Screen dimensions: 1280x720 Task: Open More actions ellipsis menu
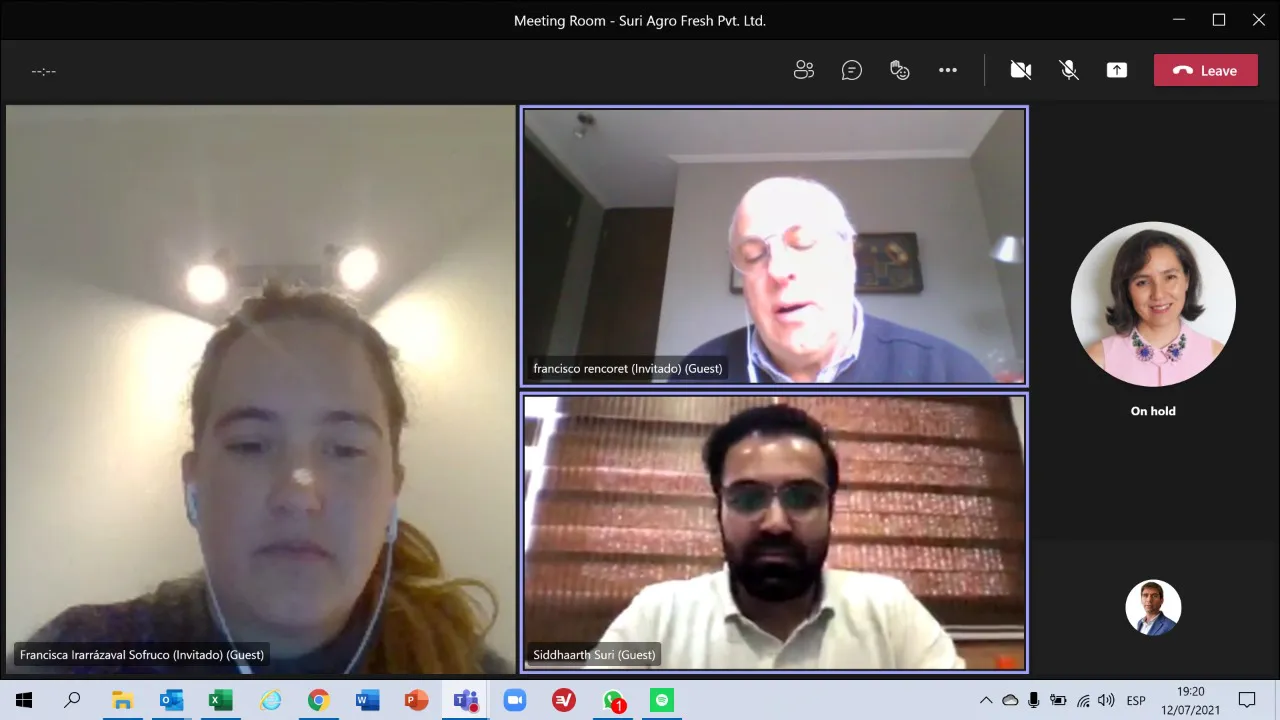pyautogui.click(x=948, y=70)
